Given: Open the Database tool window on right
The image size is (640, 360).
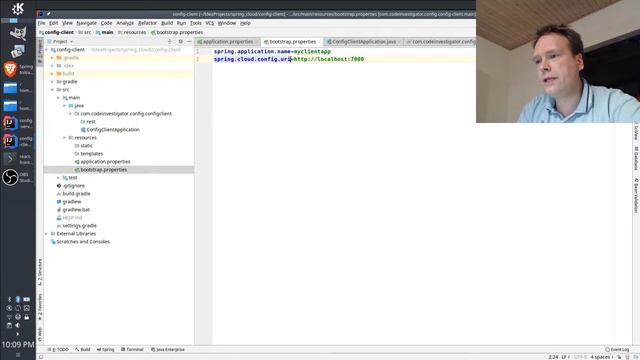Looking at the screenshot, I should (636, 158).
